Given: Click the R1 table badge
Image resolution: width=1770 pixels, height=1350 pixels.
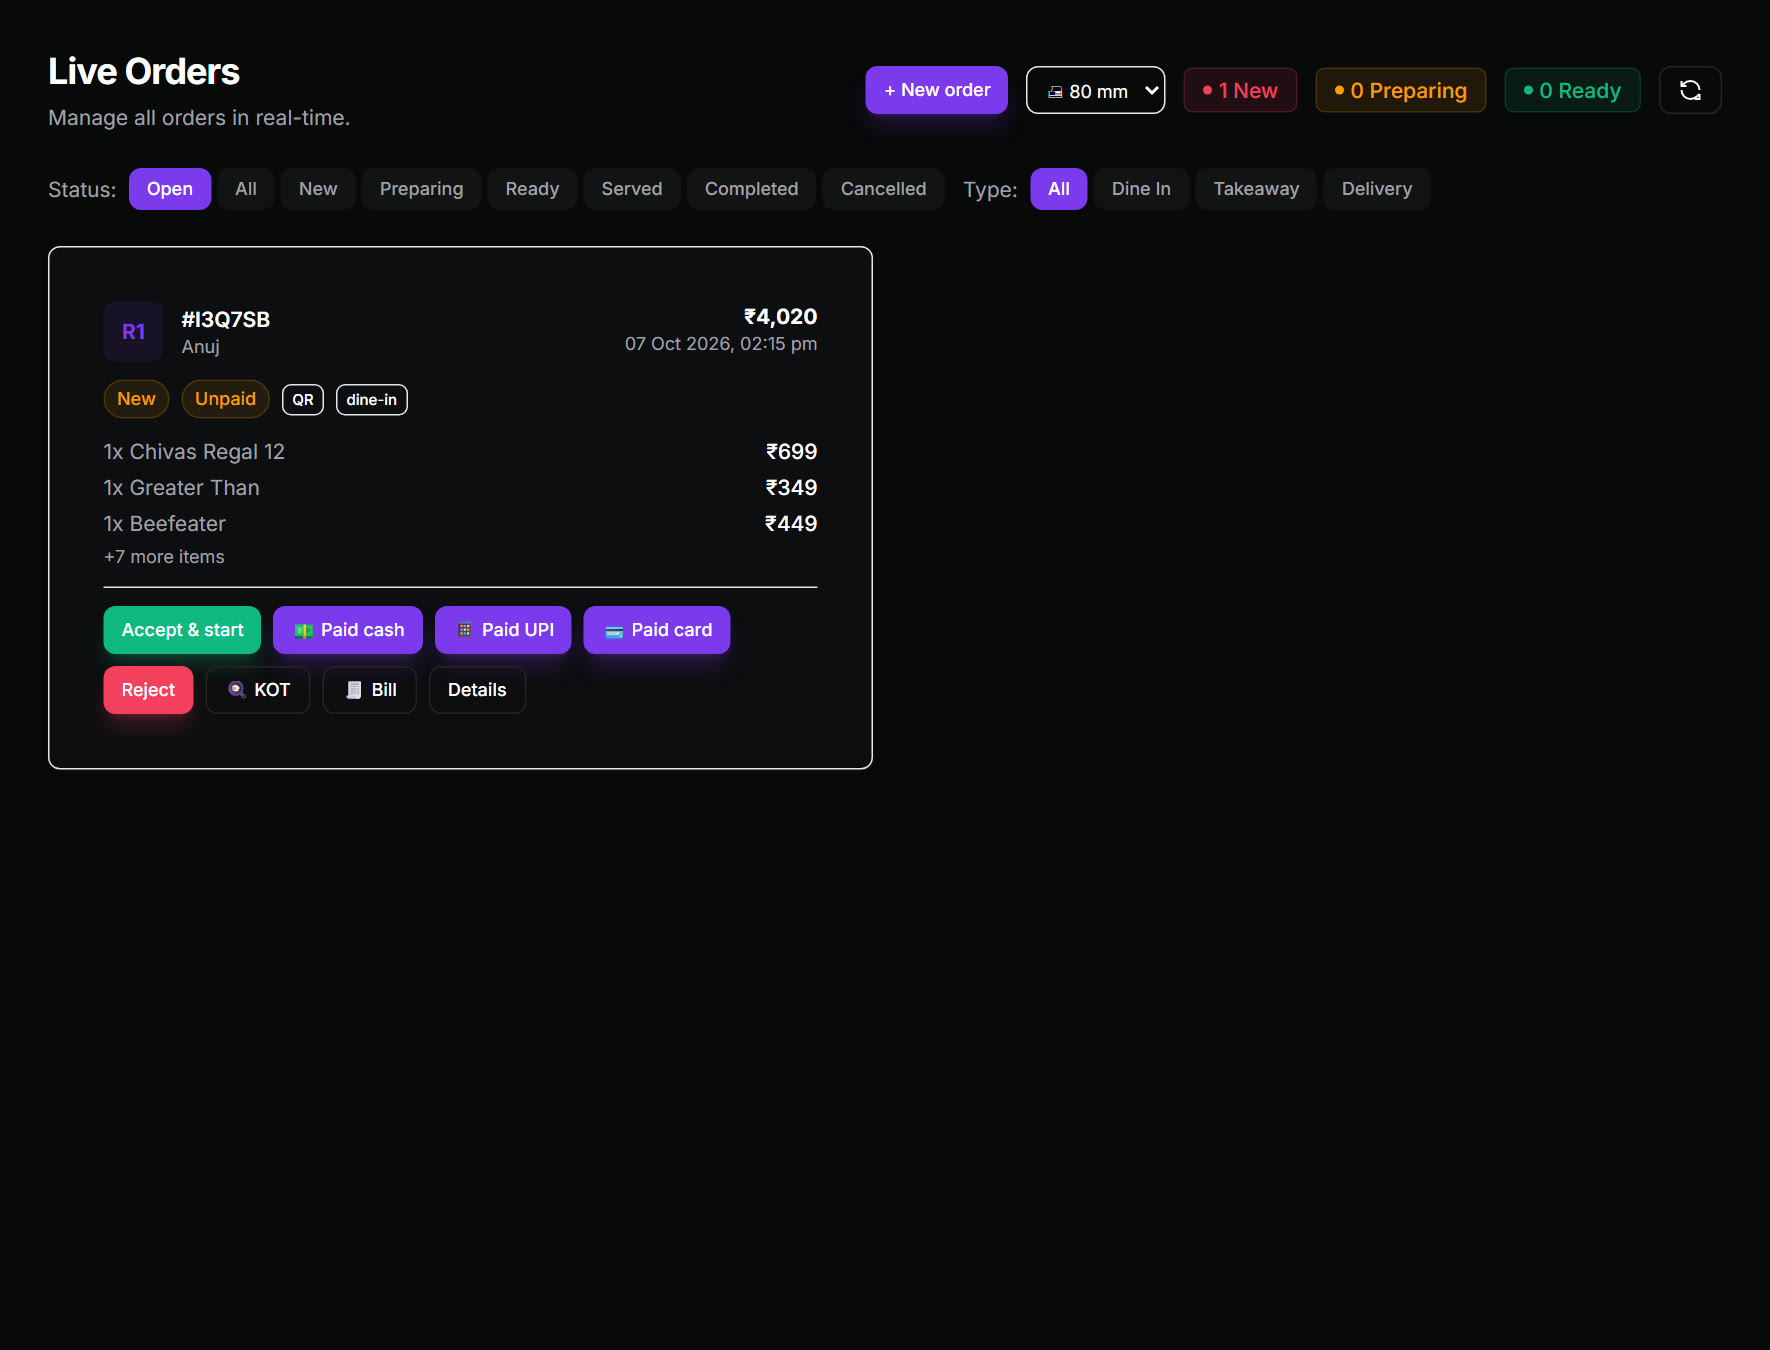Looking at the screenshot, I should click(134, 331).
